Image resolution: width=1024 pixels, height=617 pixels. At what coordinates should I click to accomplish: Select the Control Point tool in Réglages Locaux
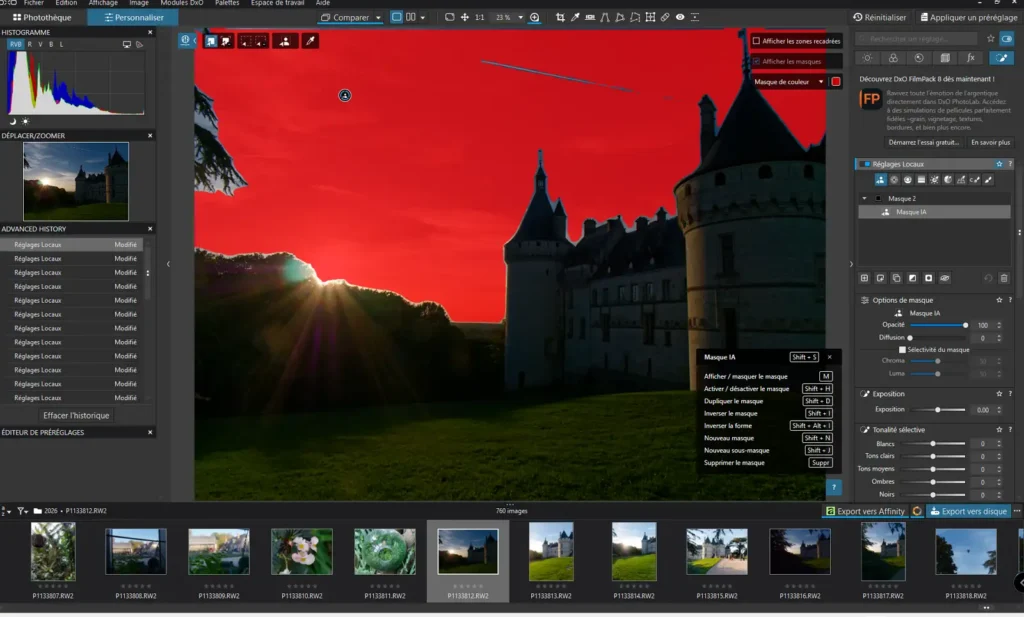tap(894, 180)
